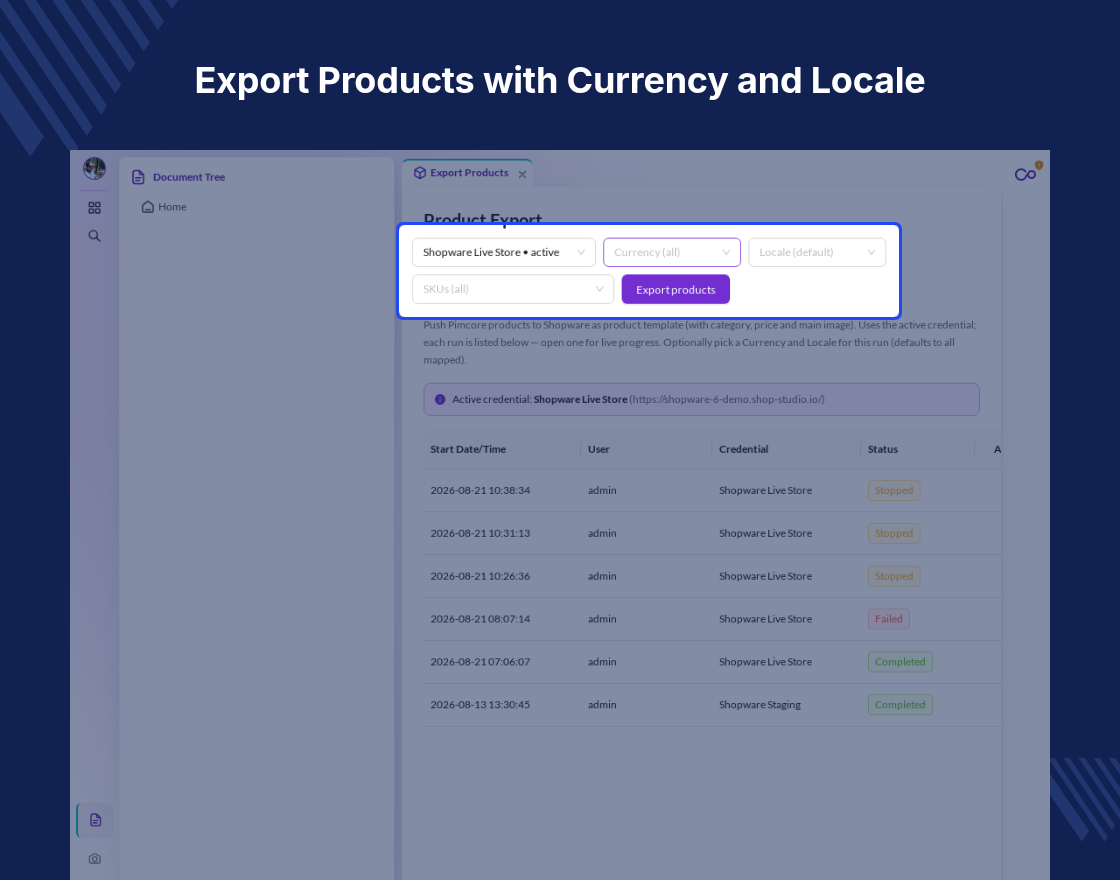The width and height of the screenshot is (1120, 880).
Task: Open the run started at 2026-08-21 07:06:07
Action: [x=712, y=662]
